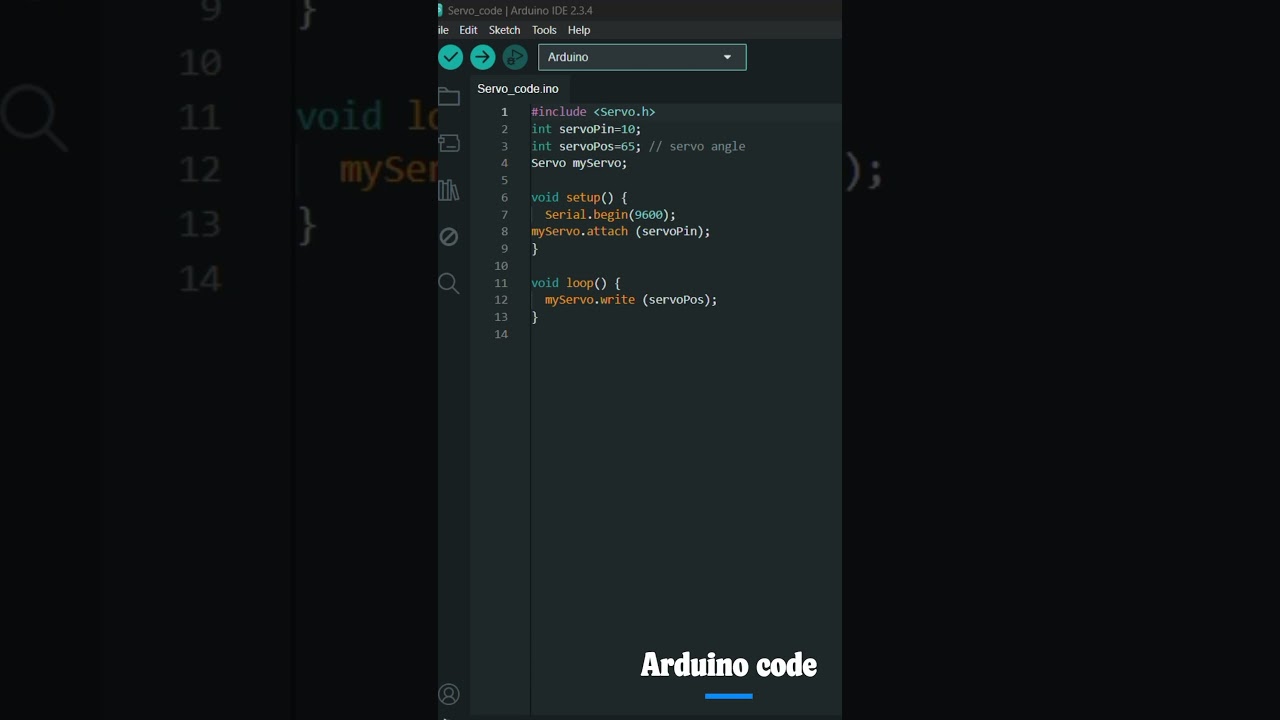
Task: Select the Servo_code.ino tab
Action: tap(518, 89)
